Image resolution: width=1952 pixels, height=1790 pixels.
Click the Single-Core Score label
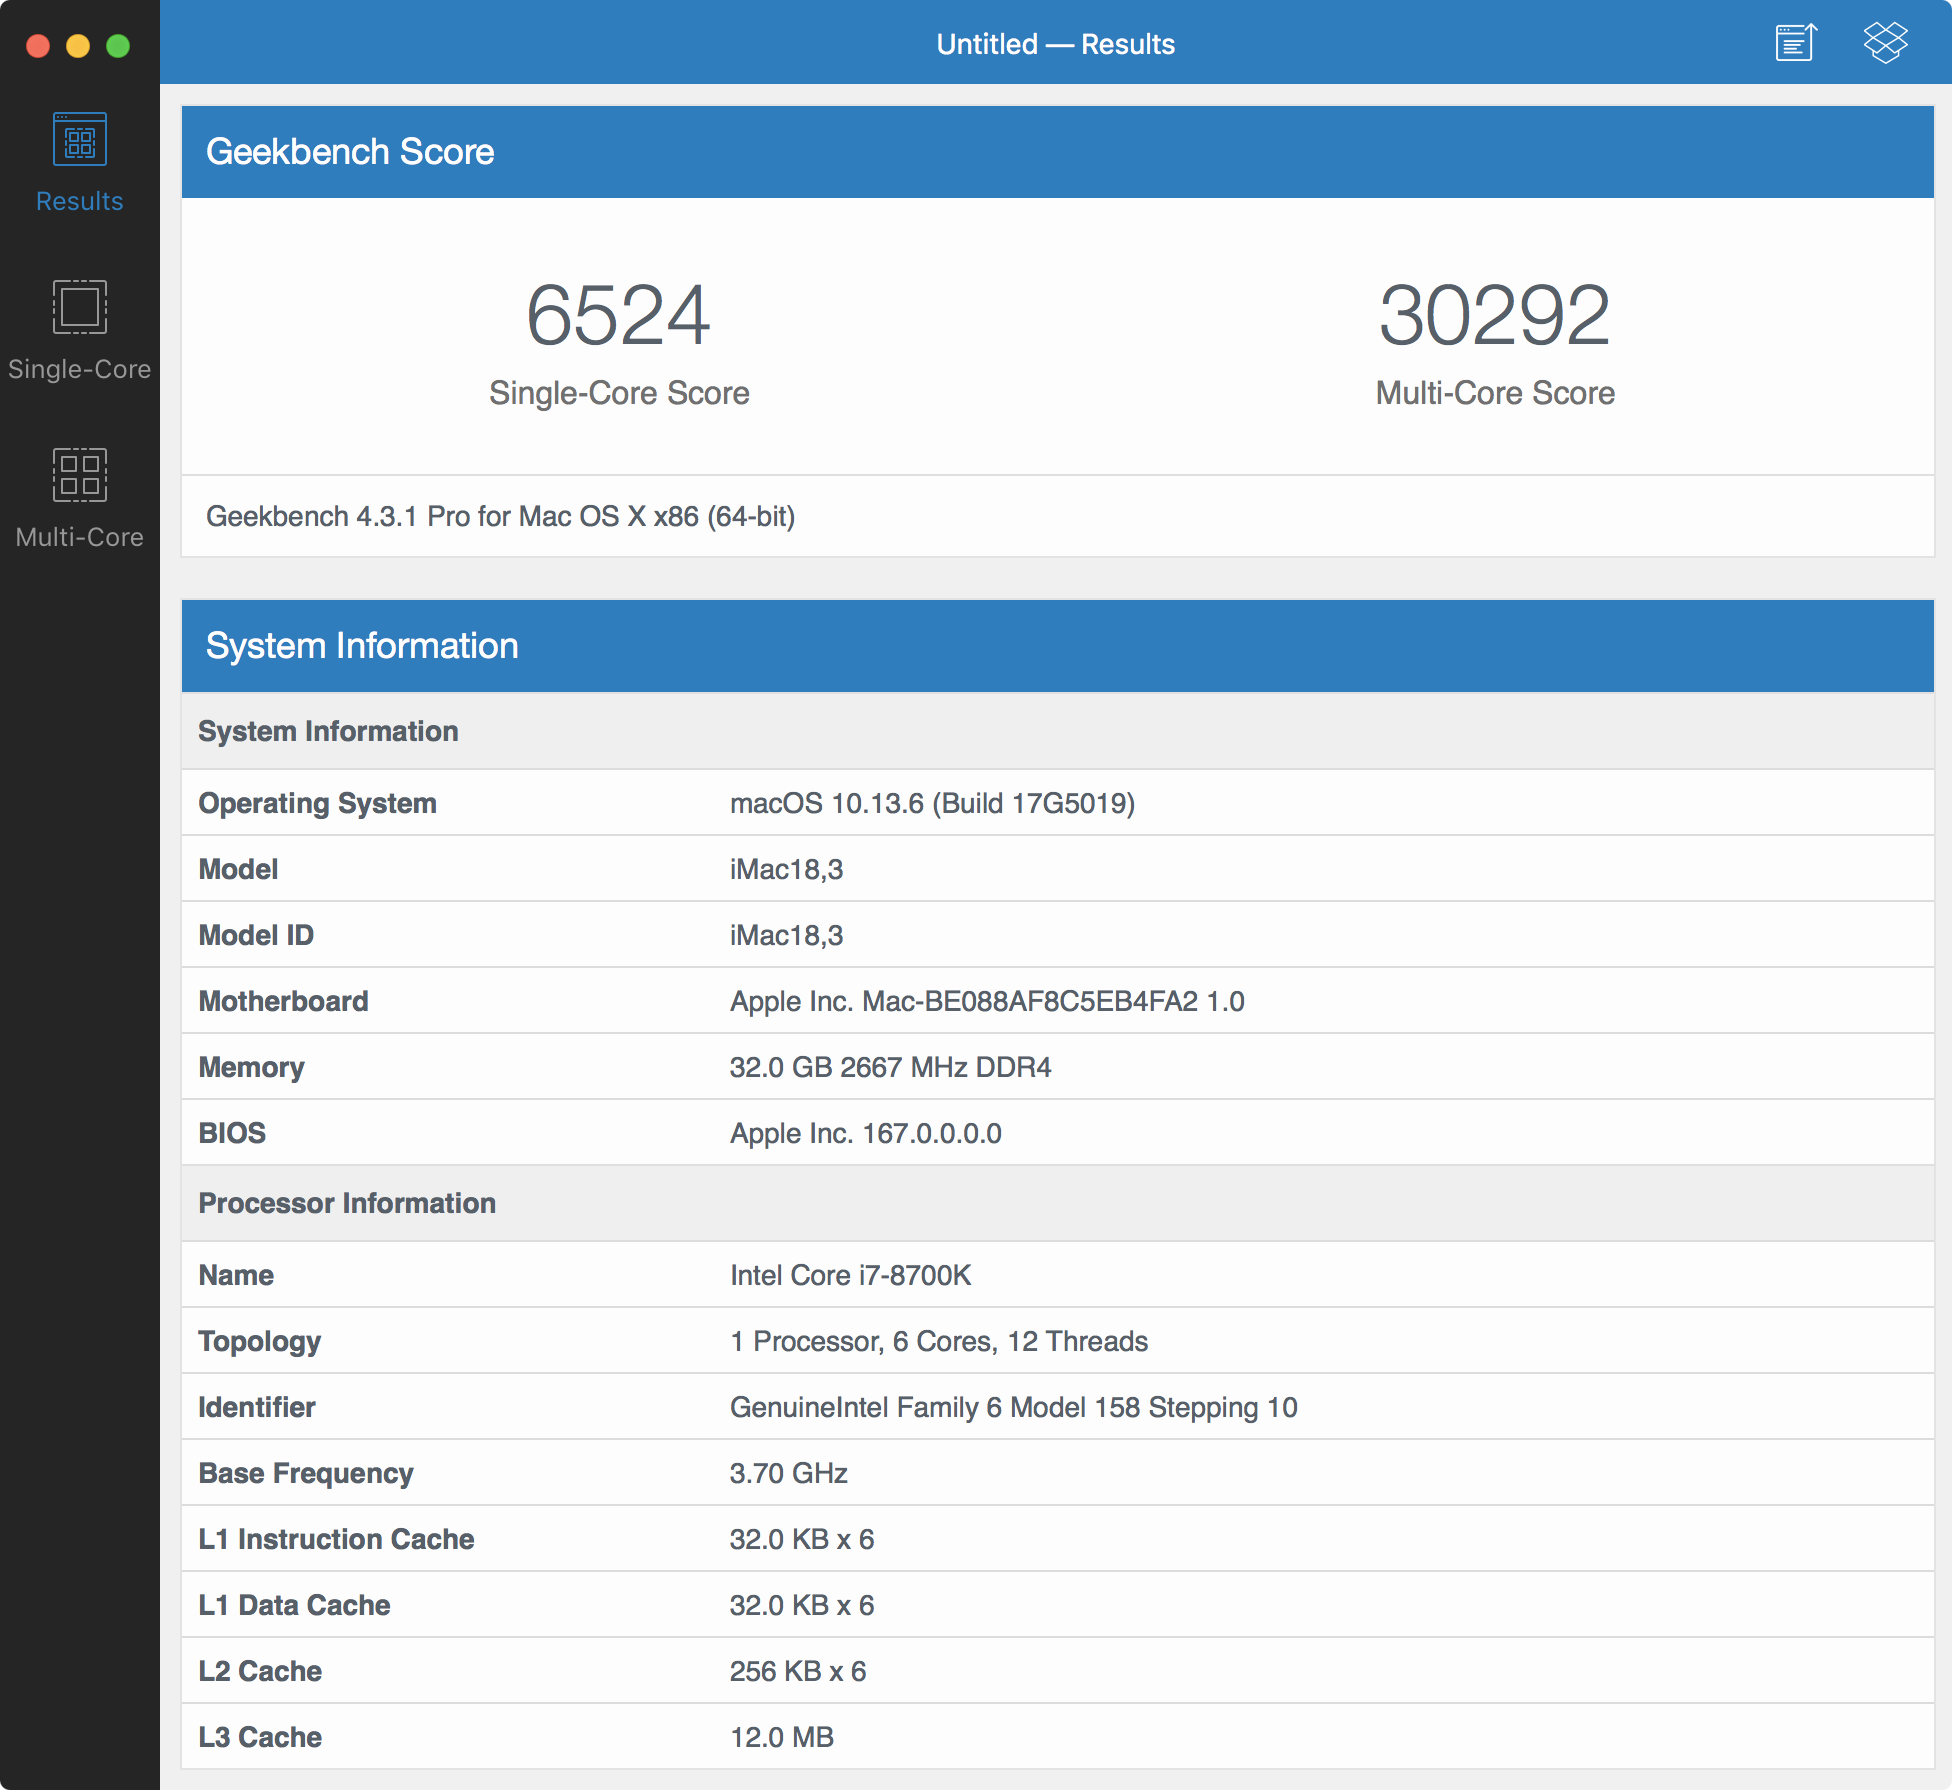click(619, 393)
